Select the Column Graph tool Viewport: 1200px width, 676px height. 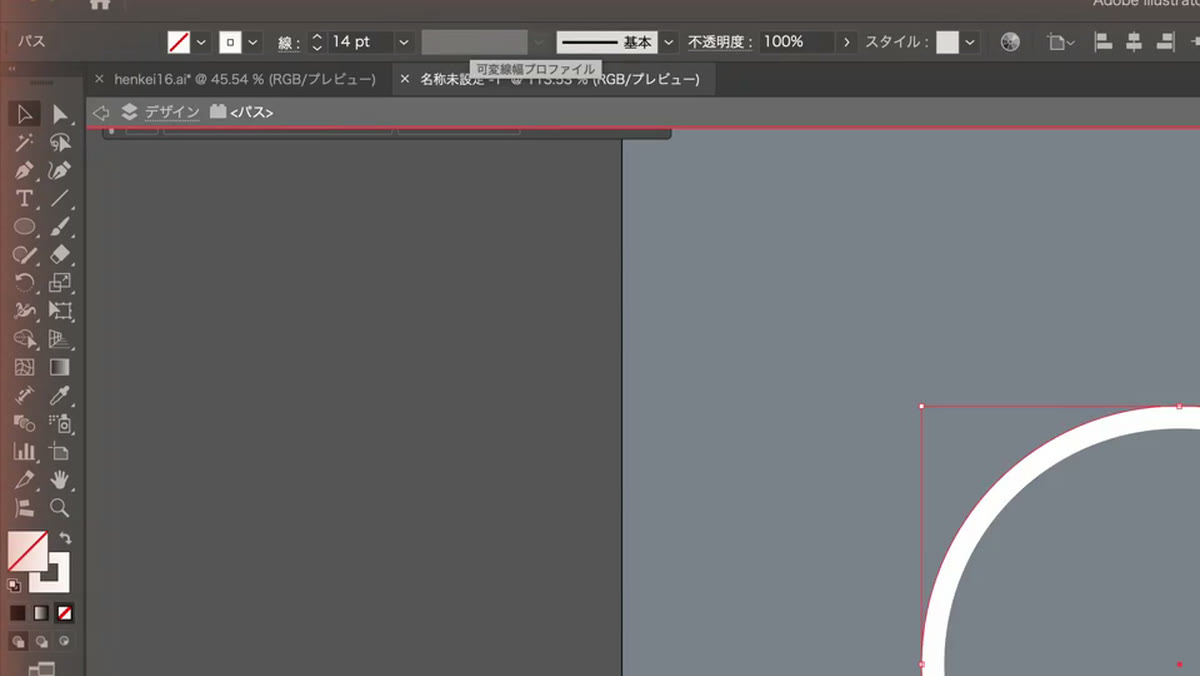pyautogui.click(x=25, y=452)
